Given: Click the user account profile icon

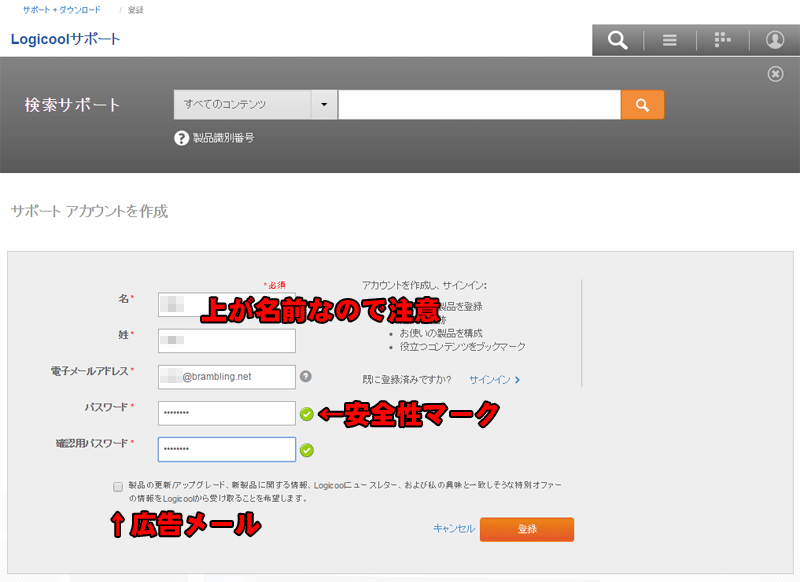Looking at the screenshot, I should coord(775,40).
